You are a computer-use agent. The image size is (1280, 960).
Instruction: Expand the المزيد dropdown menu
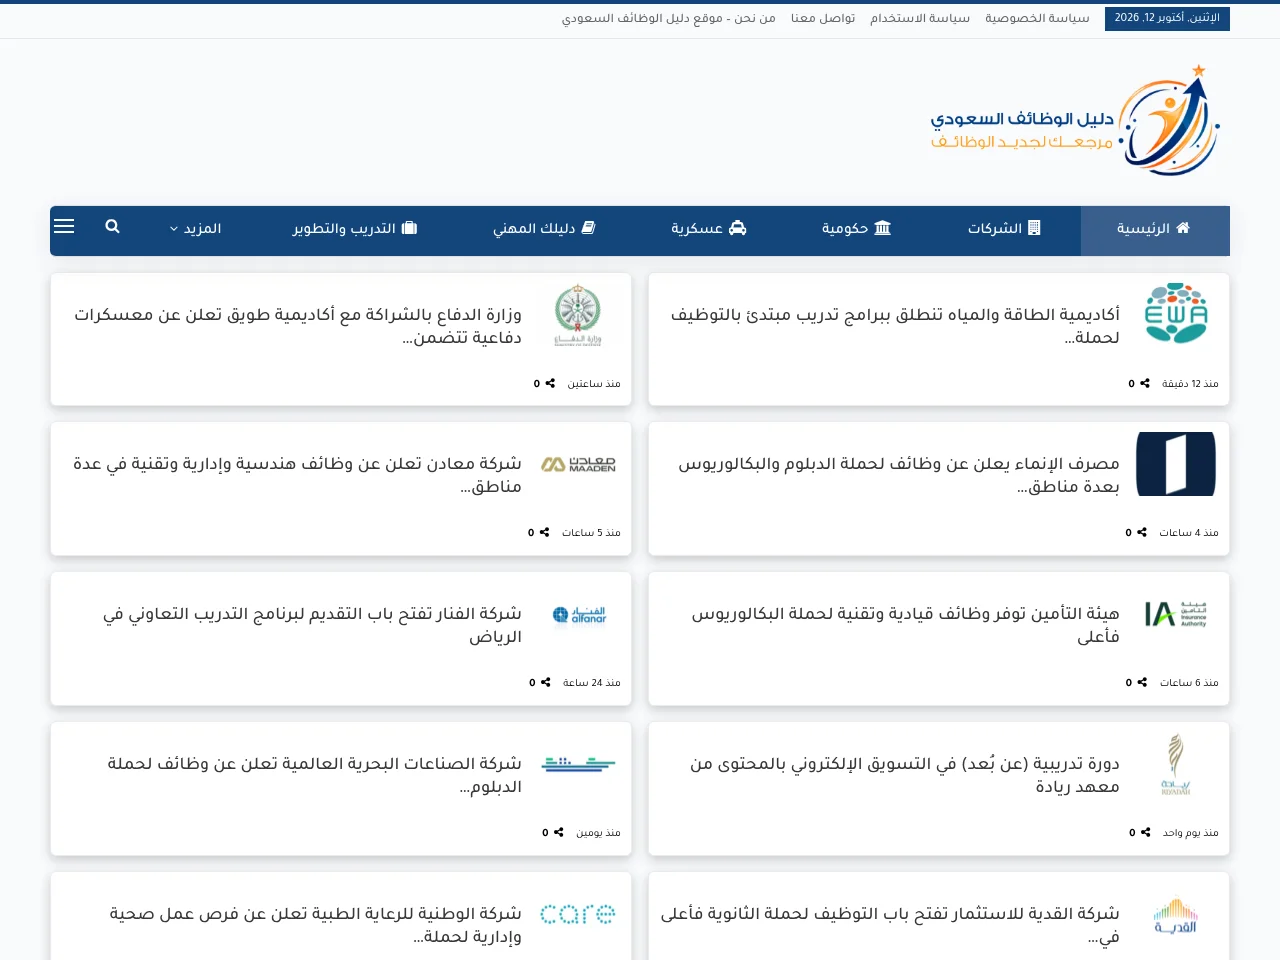click(x=195, y=228)
